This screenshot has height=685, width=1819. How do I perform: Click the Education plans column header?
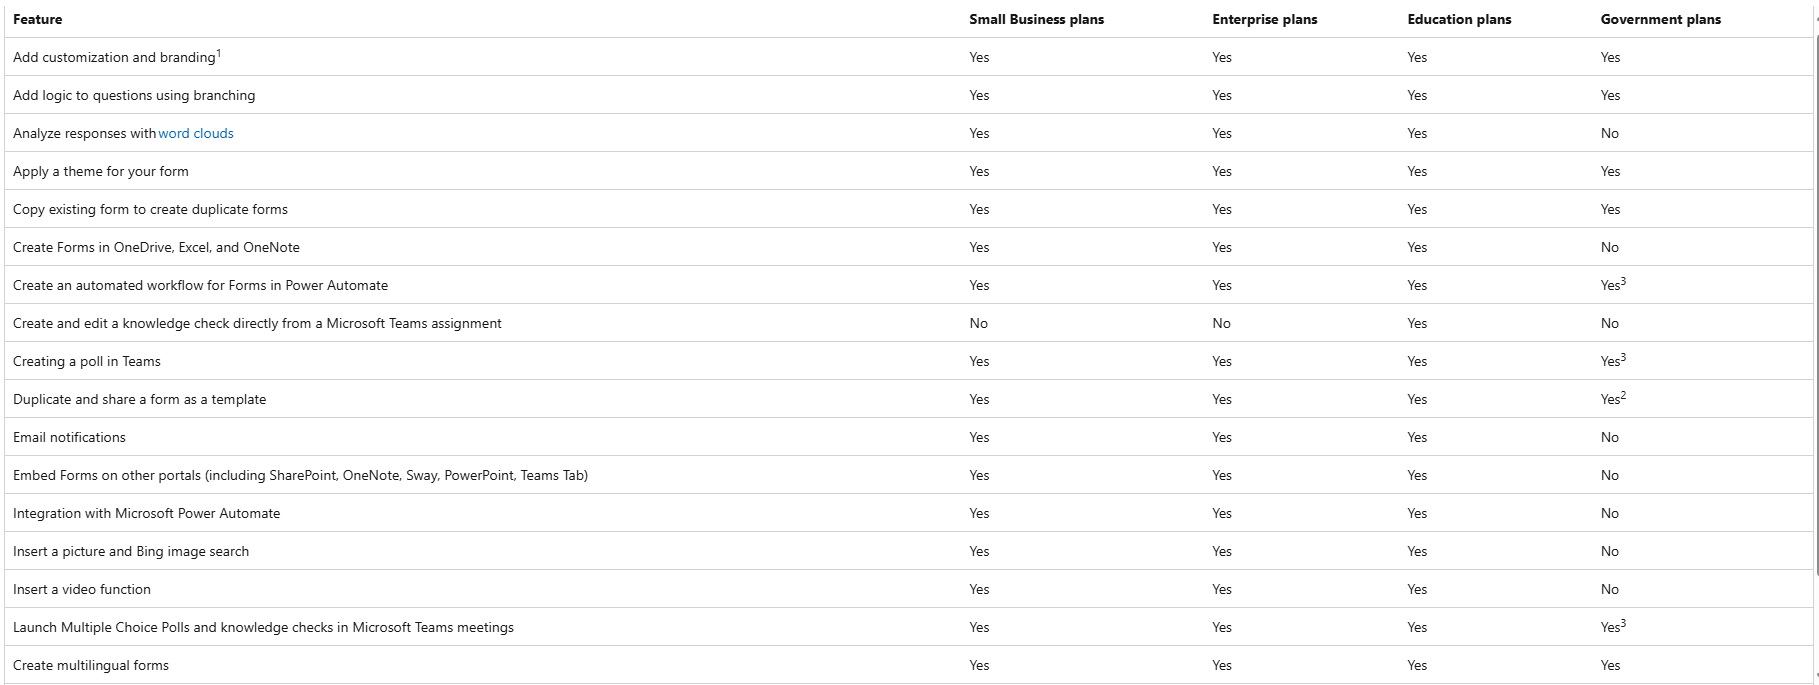pos(1460,19)
